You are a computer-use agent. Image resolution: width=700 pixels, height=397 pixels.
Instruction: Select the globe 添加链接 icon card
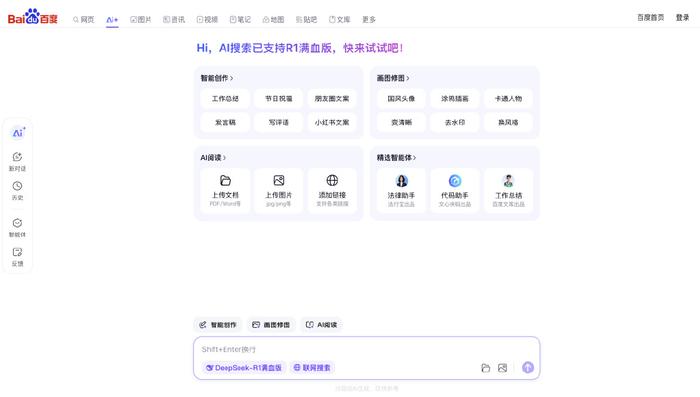(332, 191)
